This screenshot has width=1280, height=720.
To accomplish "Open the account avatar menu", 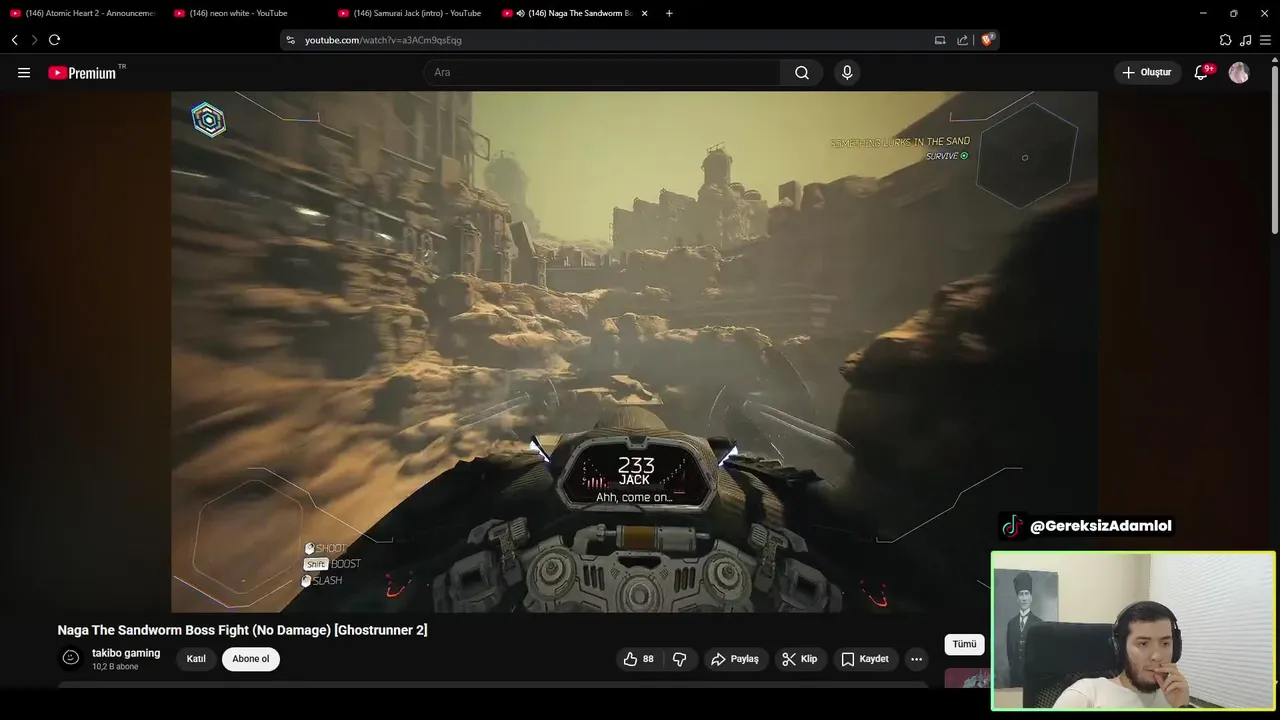I will pos(1239,73).
